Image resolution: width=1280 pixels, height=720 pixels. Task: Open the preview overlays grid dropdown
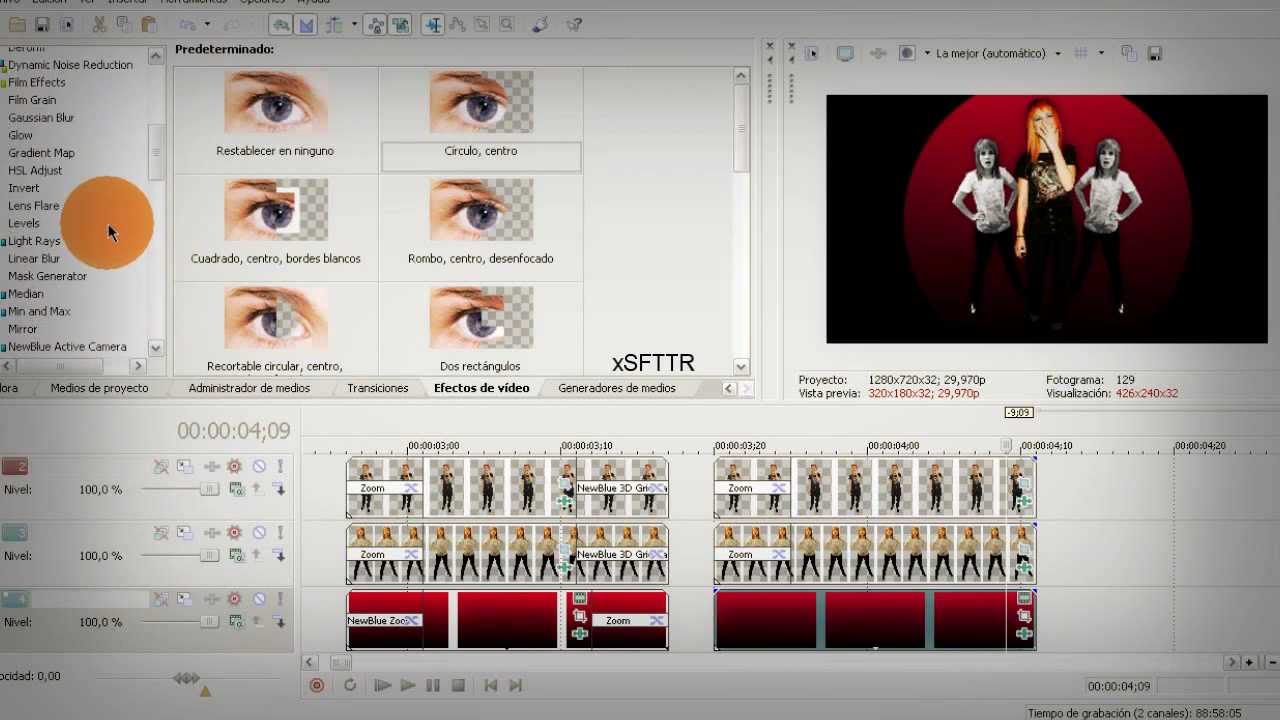(x=1101, y=53)
